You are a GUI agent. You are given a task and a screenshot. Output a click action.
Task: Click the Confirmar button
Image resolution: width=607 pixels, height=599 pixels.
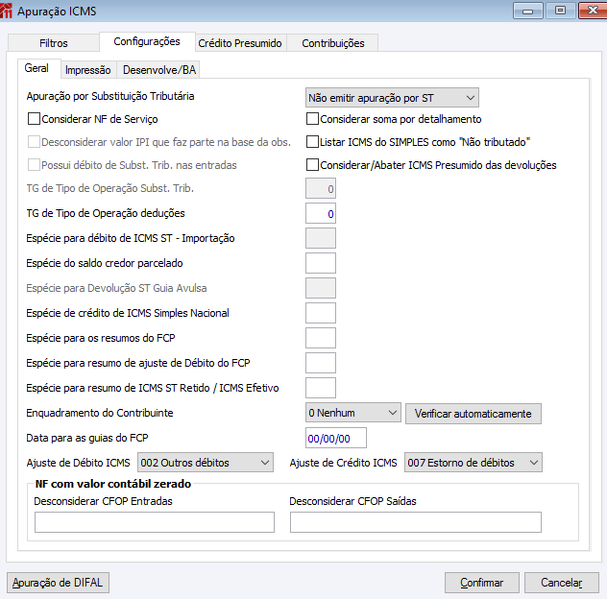click(482, 582)
